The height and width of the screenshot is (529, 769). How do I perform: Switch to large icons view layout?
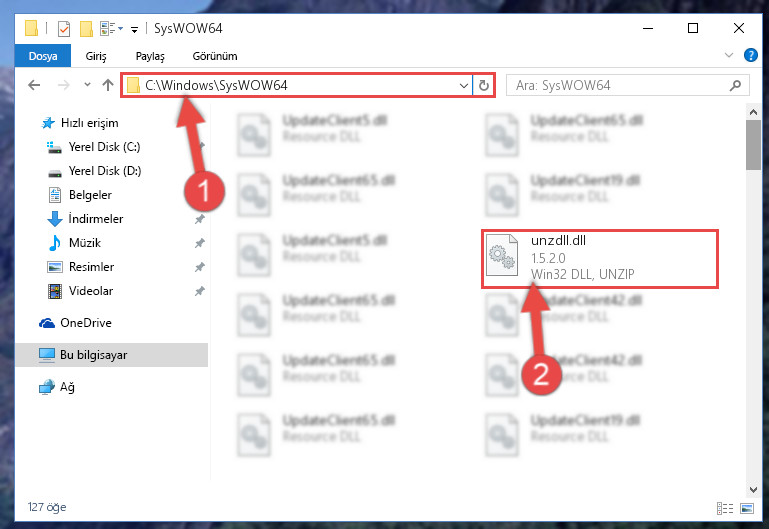tap(747, 508)
